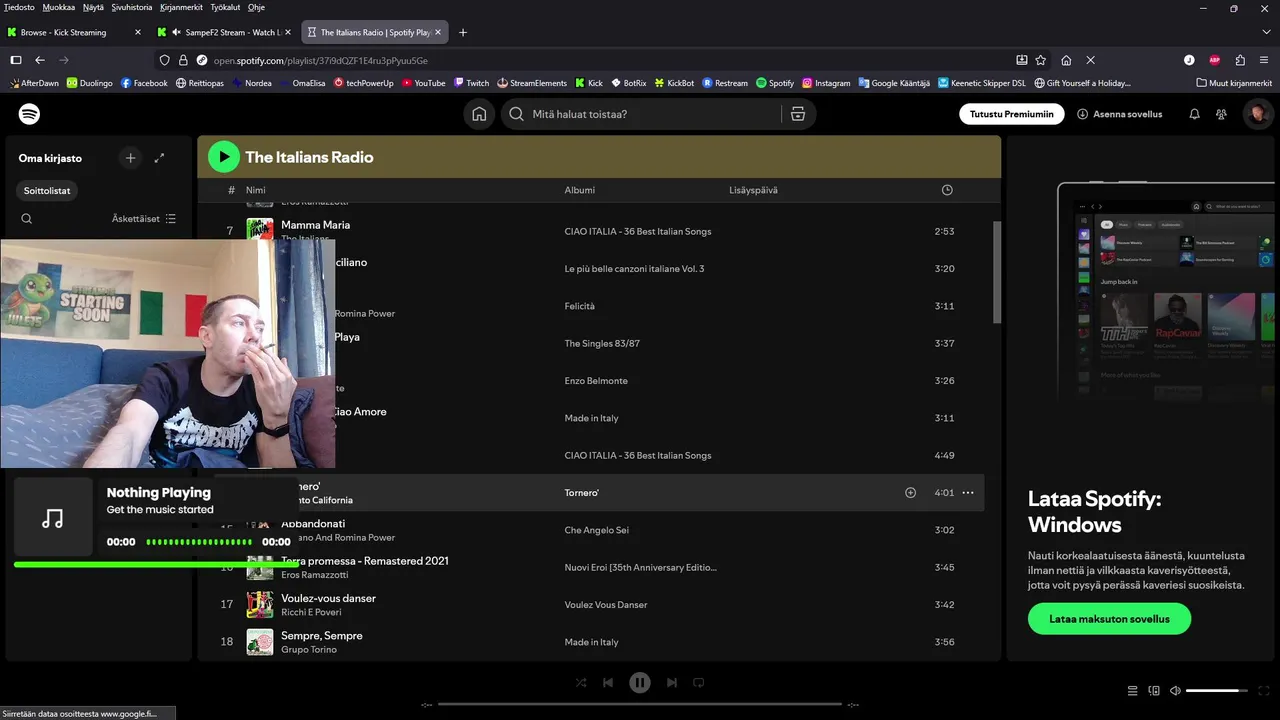Open a new browser tab

(x=462, y=32)
